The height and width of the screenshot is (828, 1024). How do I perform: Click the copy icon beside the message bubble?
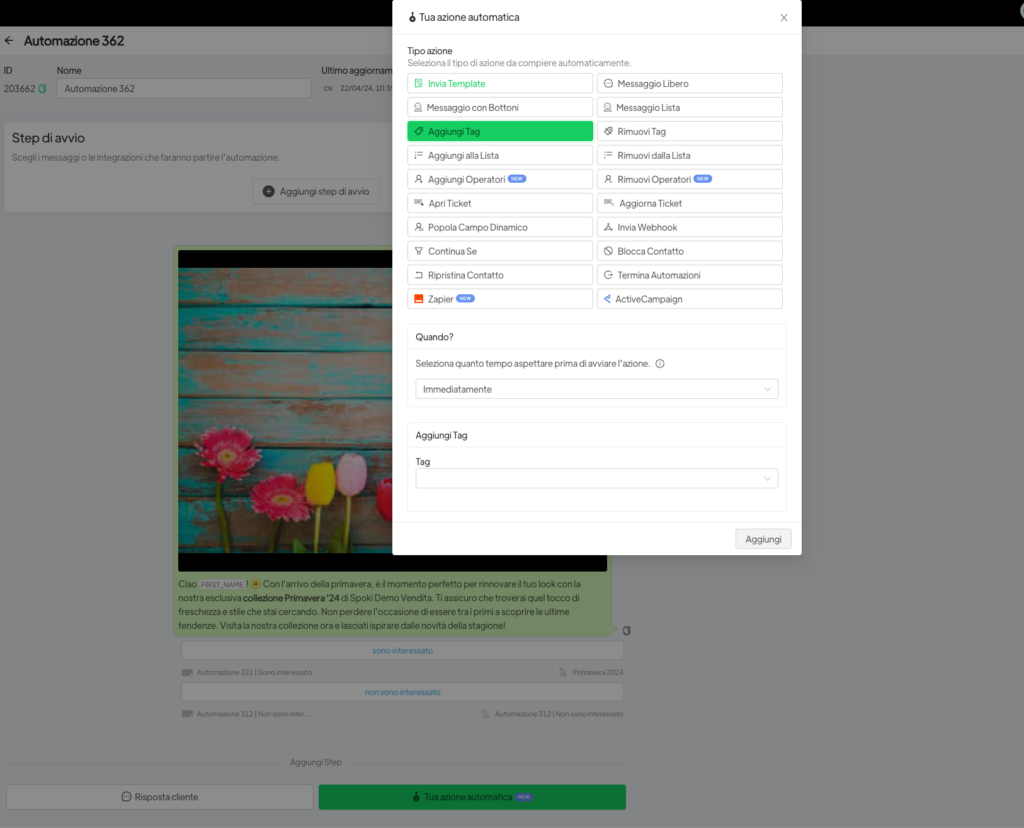tap(626, 630)
